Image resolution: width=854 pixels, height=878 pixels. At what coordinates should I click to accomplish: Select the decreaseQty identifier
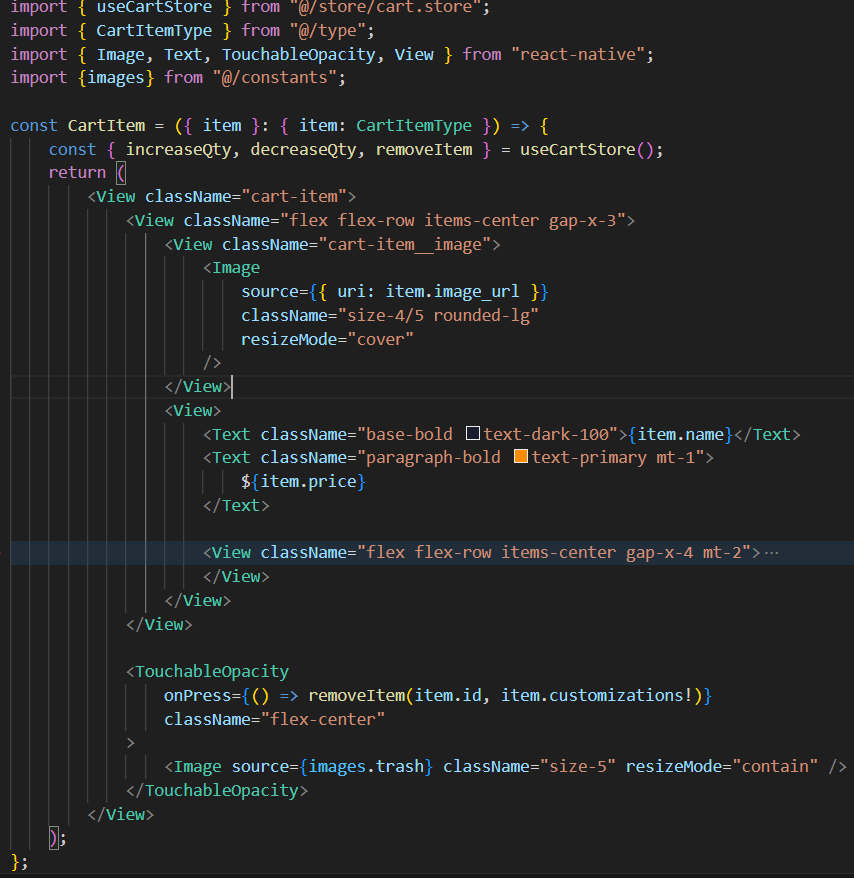coord(303,150)
